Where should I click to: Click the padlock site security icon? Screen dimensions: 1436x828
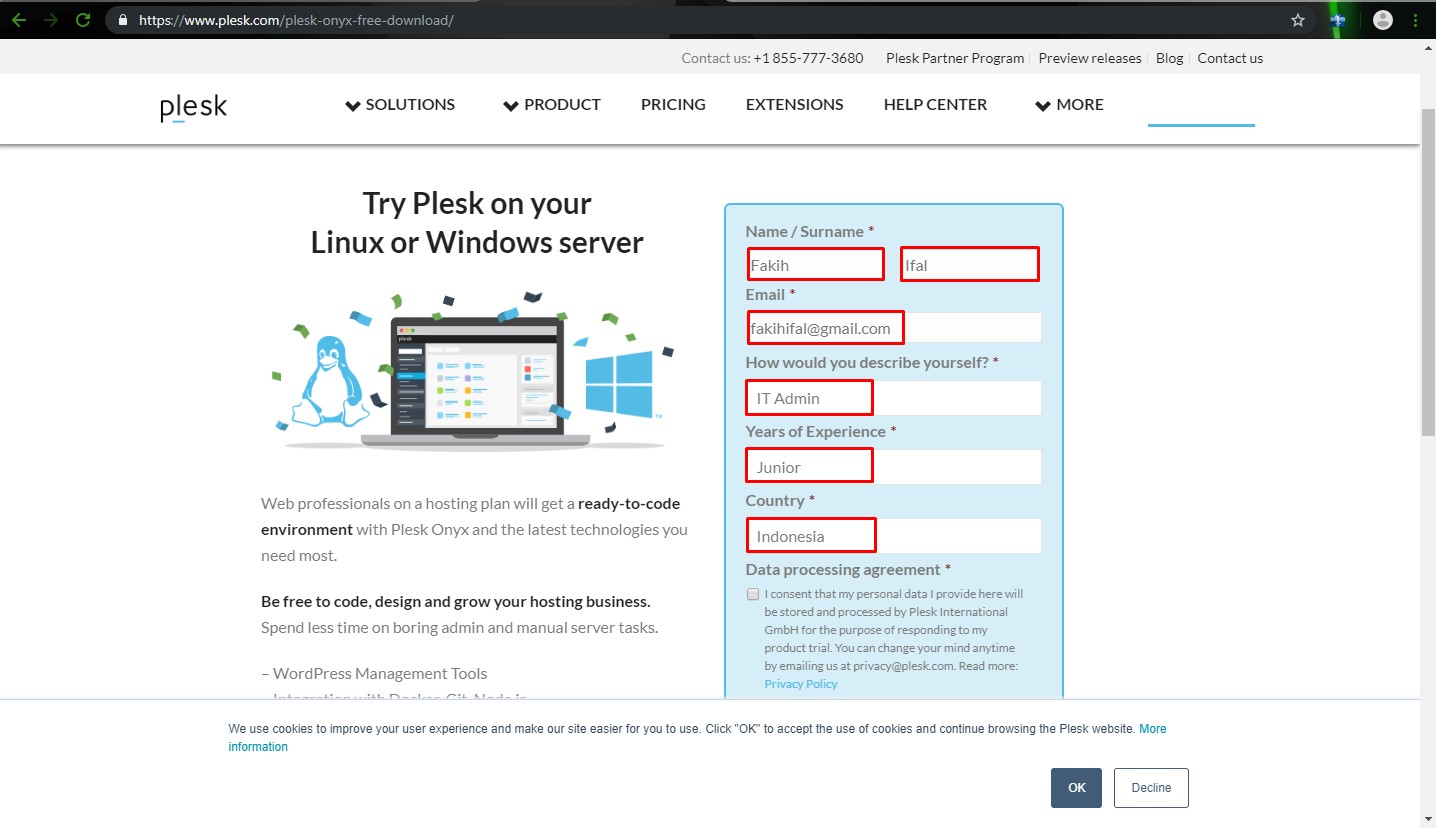(x=123, y=19)
